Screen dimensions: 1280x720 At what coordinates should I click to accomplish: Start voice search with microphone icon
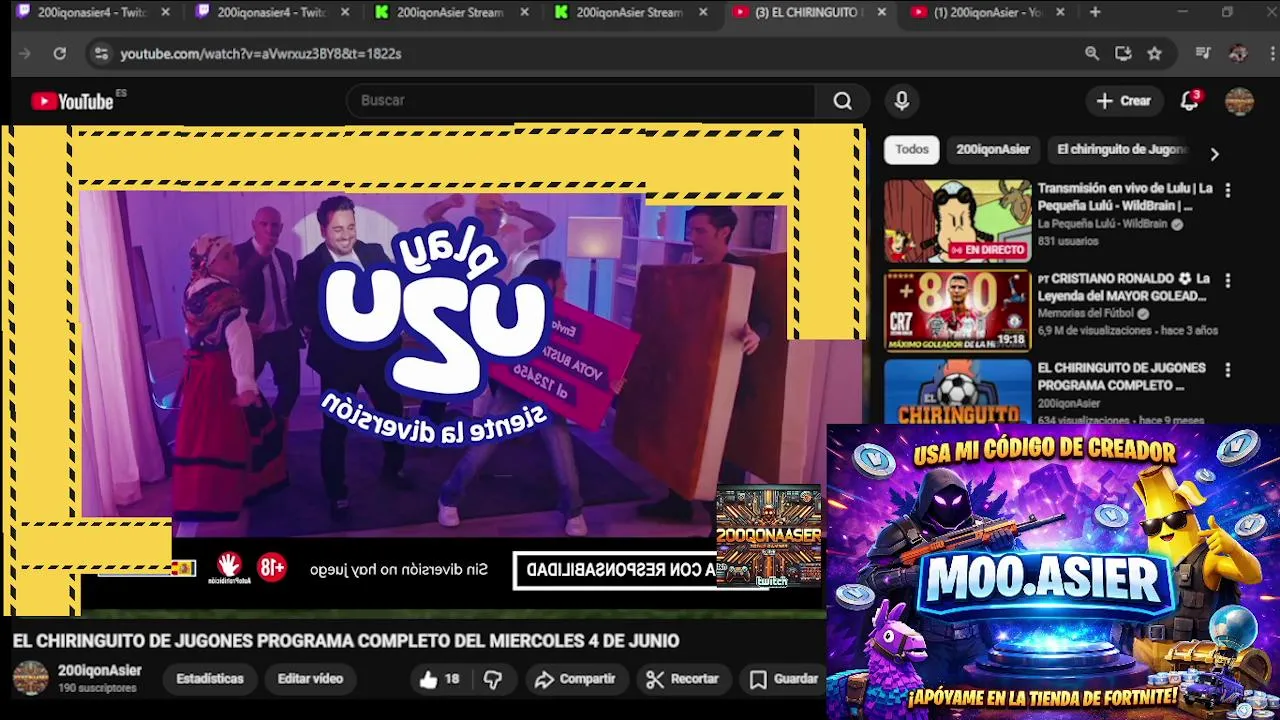(x=902, y=101)
